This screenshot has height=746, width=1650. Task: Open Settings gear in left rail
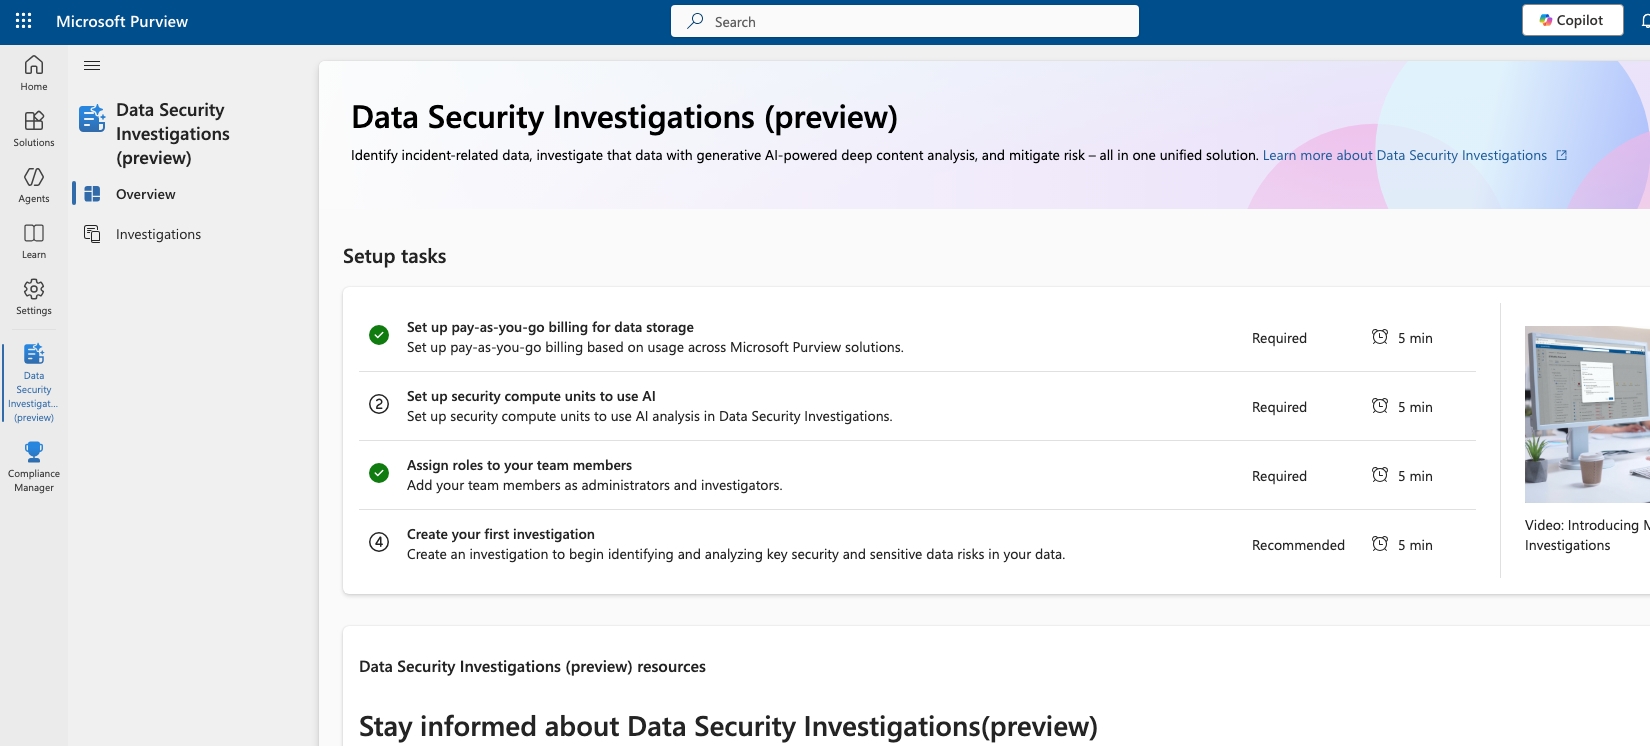pos(34,297)
